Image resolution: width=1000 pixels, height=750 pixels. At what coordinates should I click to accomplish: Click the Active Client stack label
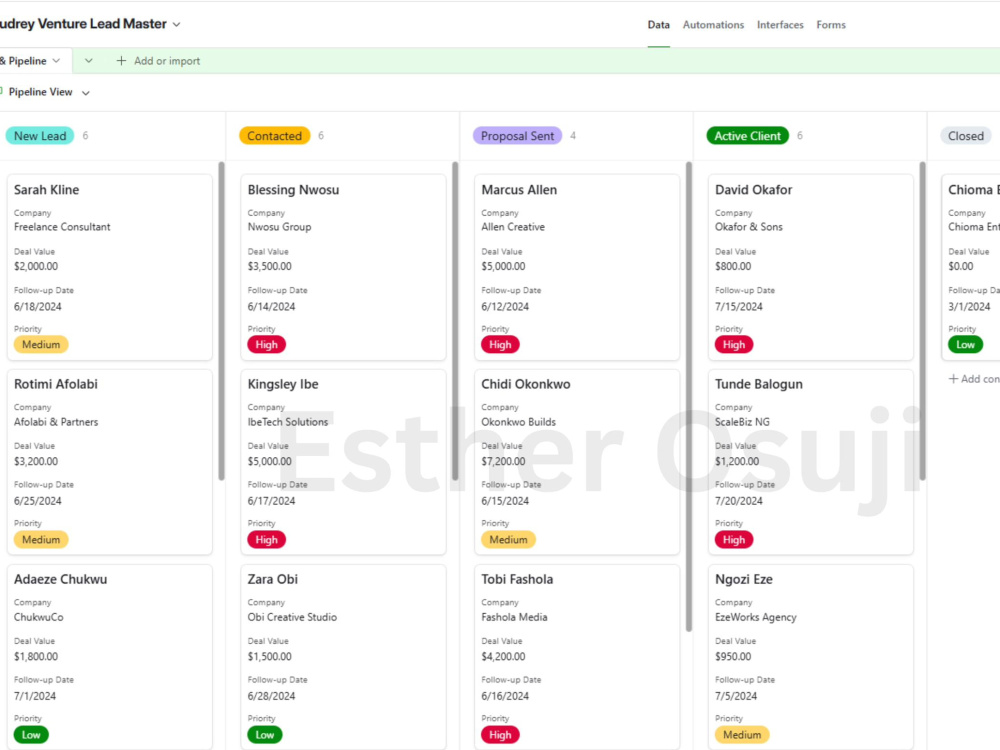[747, 136]
